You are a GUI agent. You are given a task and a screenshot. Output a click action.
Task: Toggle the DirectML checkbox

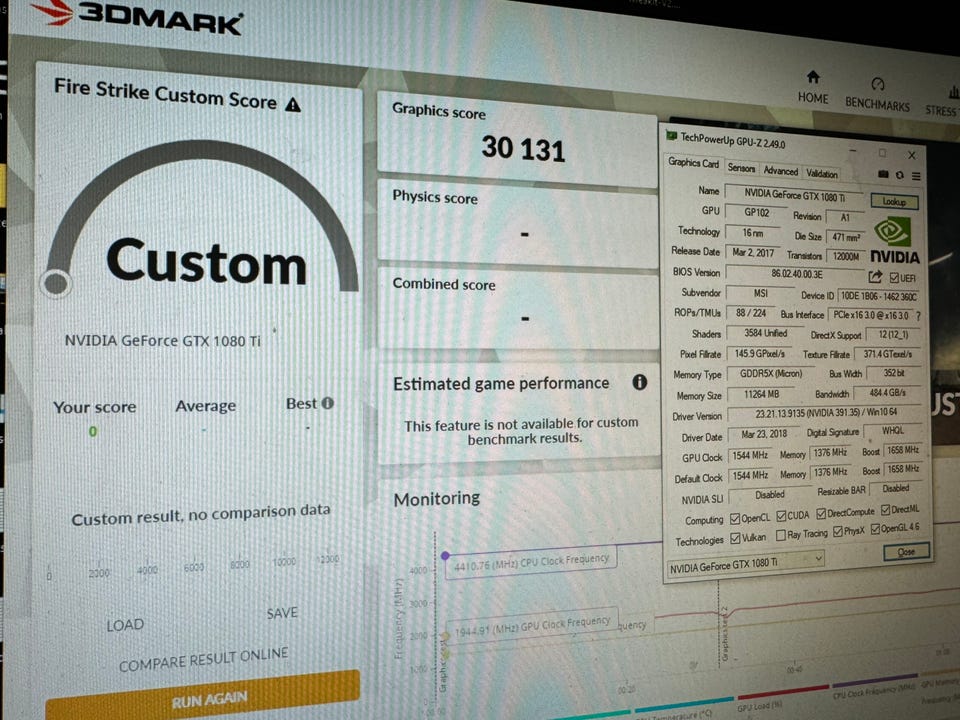[x=885, y=510]
